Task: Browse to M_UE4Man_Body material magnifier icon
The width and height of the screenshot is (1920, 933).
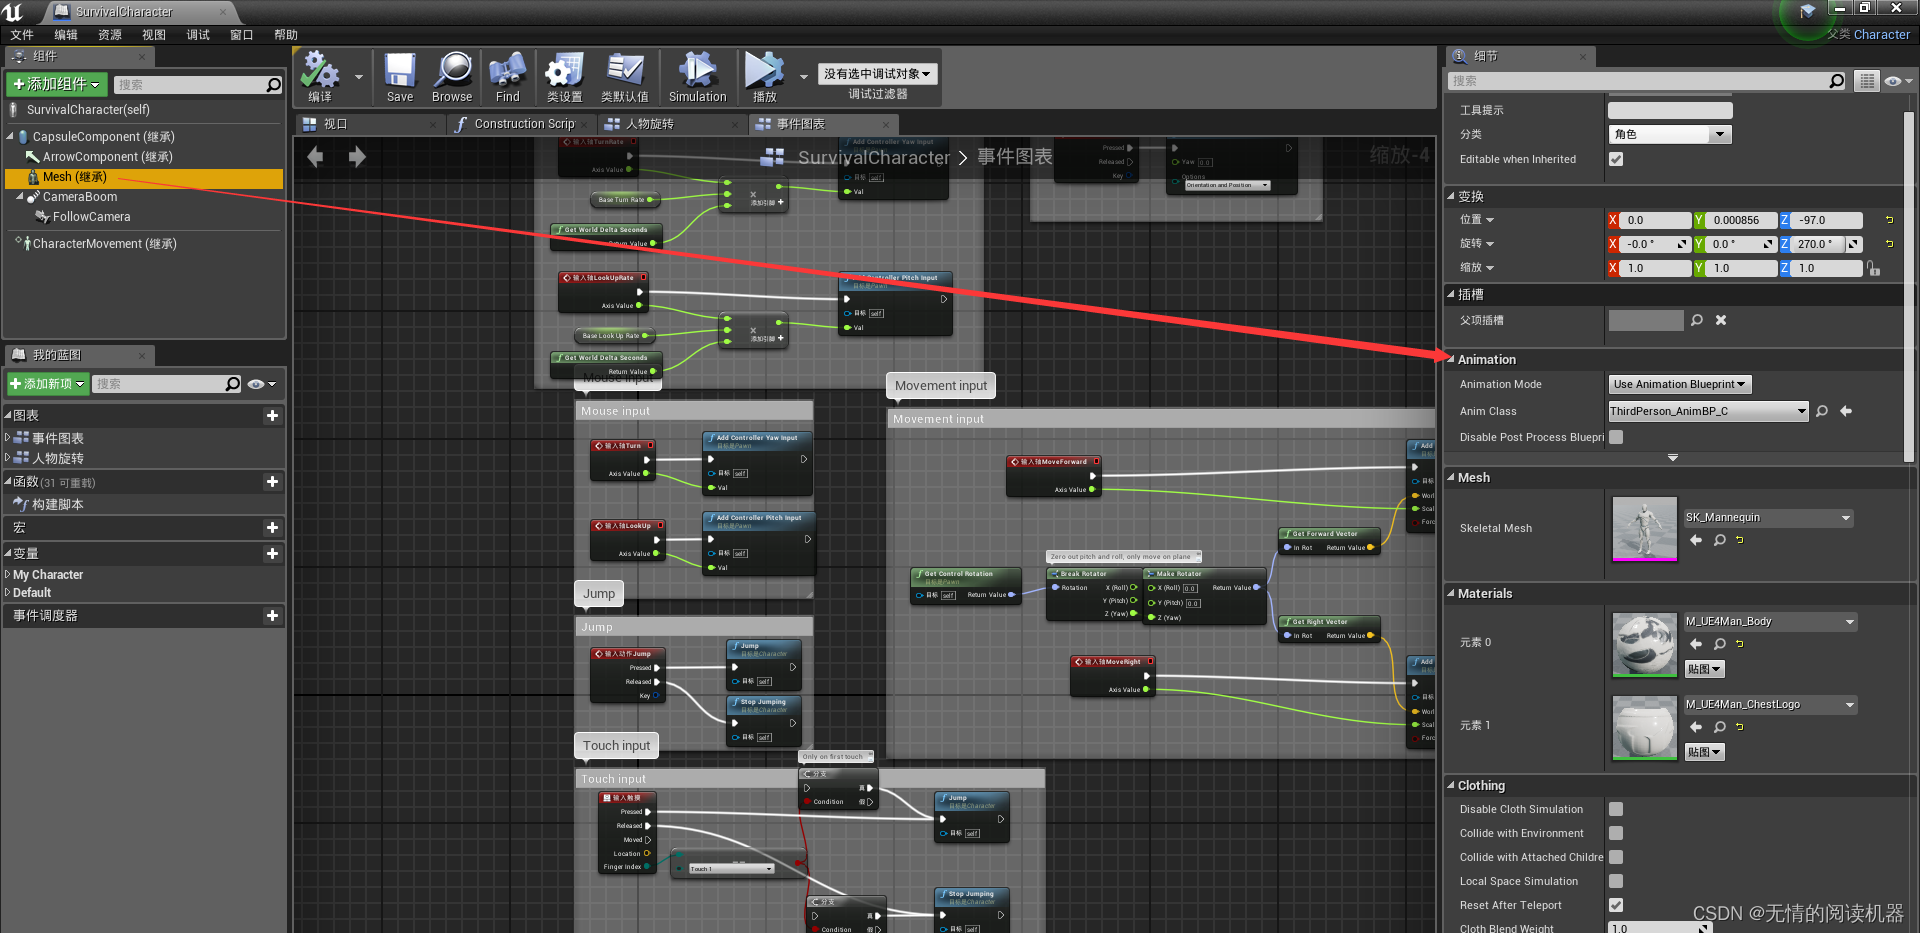Action: (1720, 644)
